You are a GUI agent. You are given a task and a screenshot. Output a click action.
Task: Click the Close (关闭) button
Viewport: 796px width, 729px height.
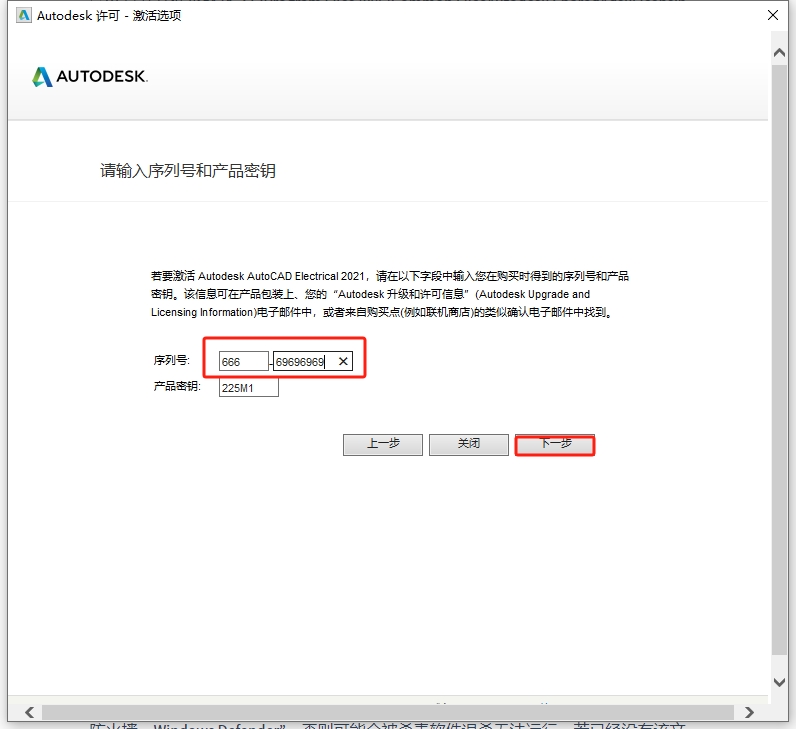click(x=469, y=445)
